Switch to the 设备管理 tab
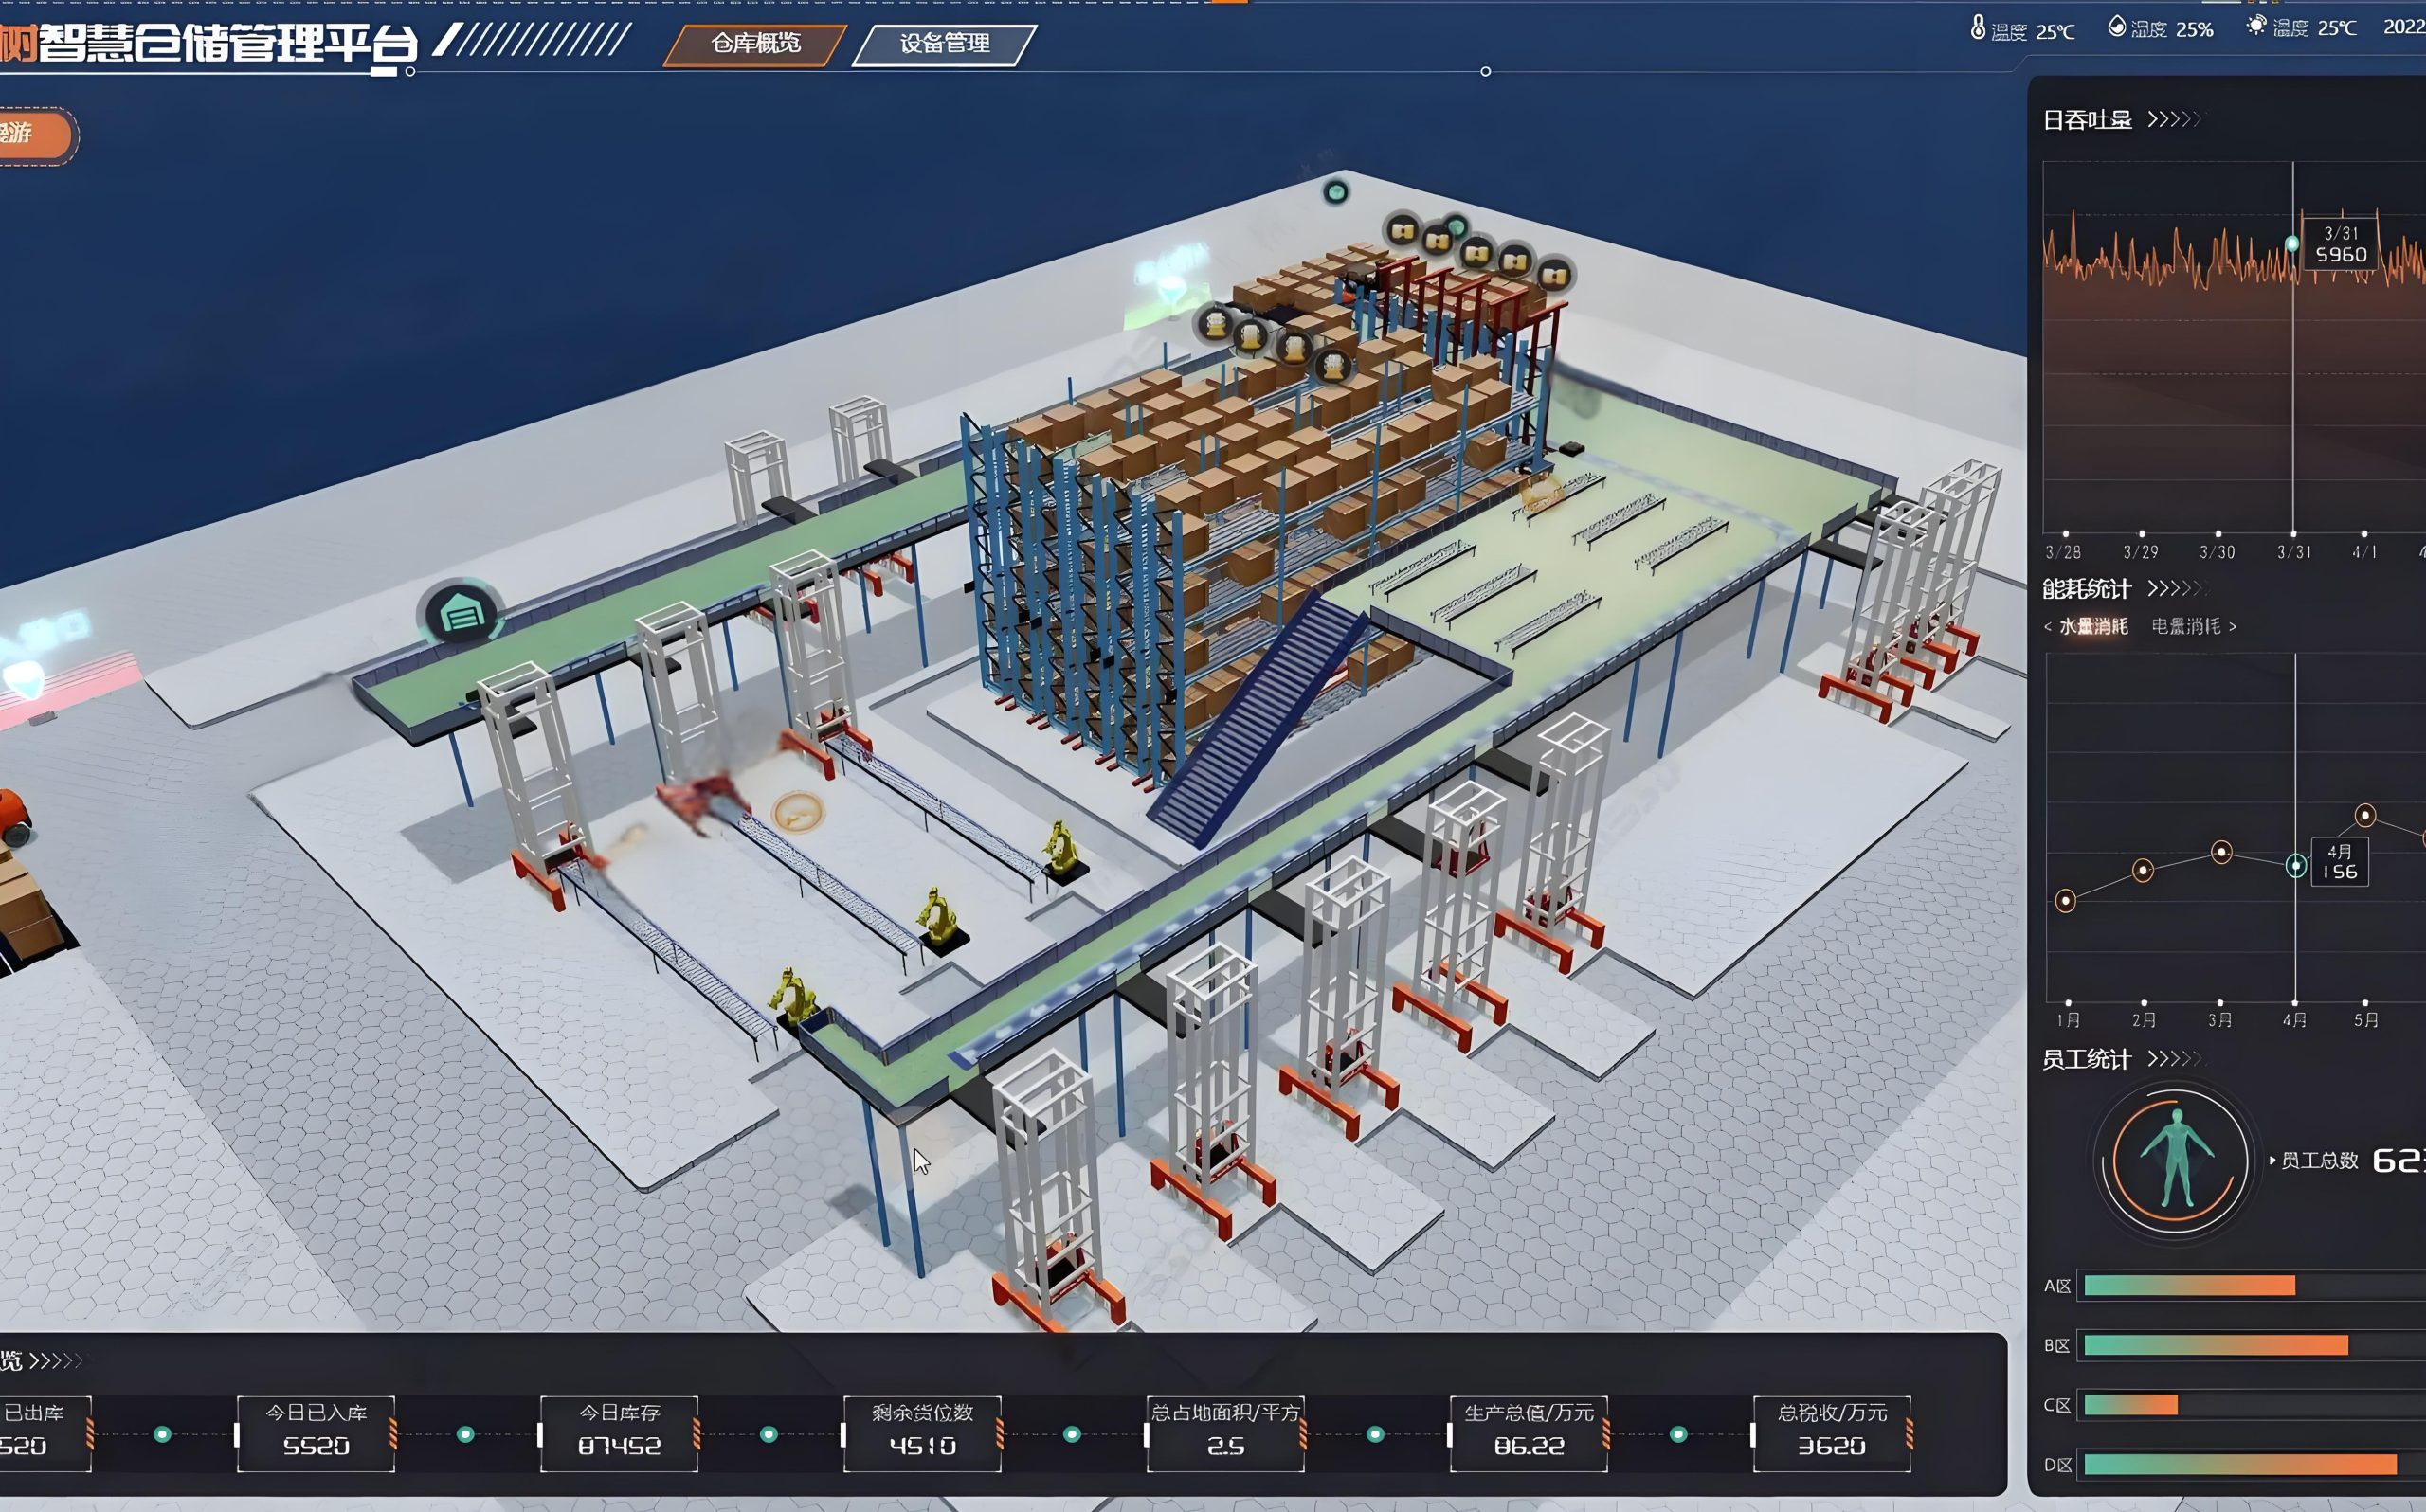Image resolution: width=2426 pixels, height=1512 pixels. [944, 44]
